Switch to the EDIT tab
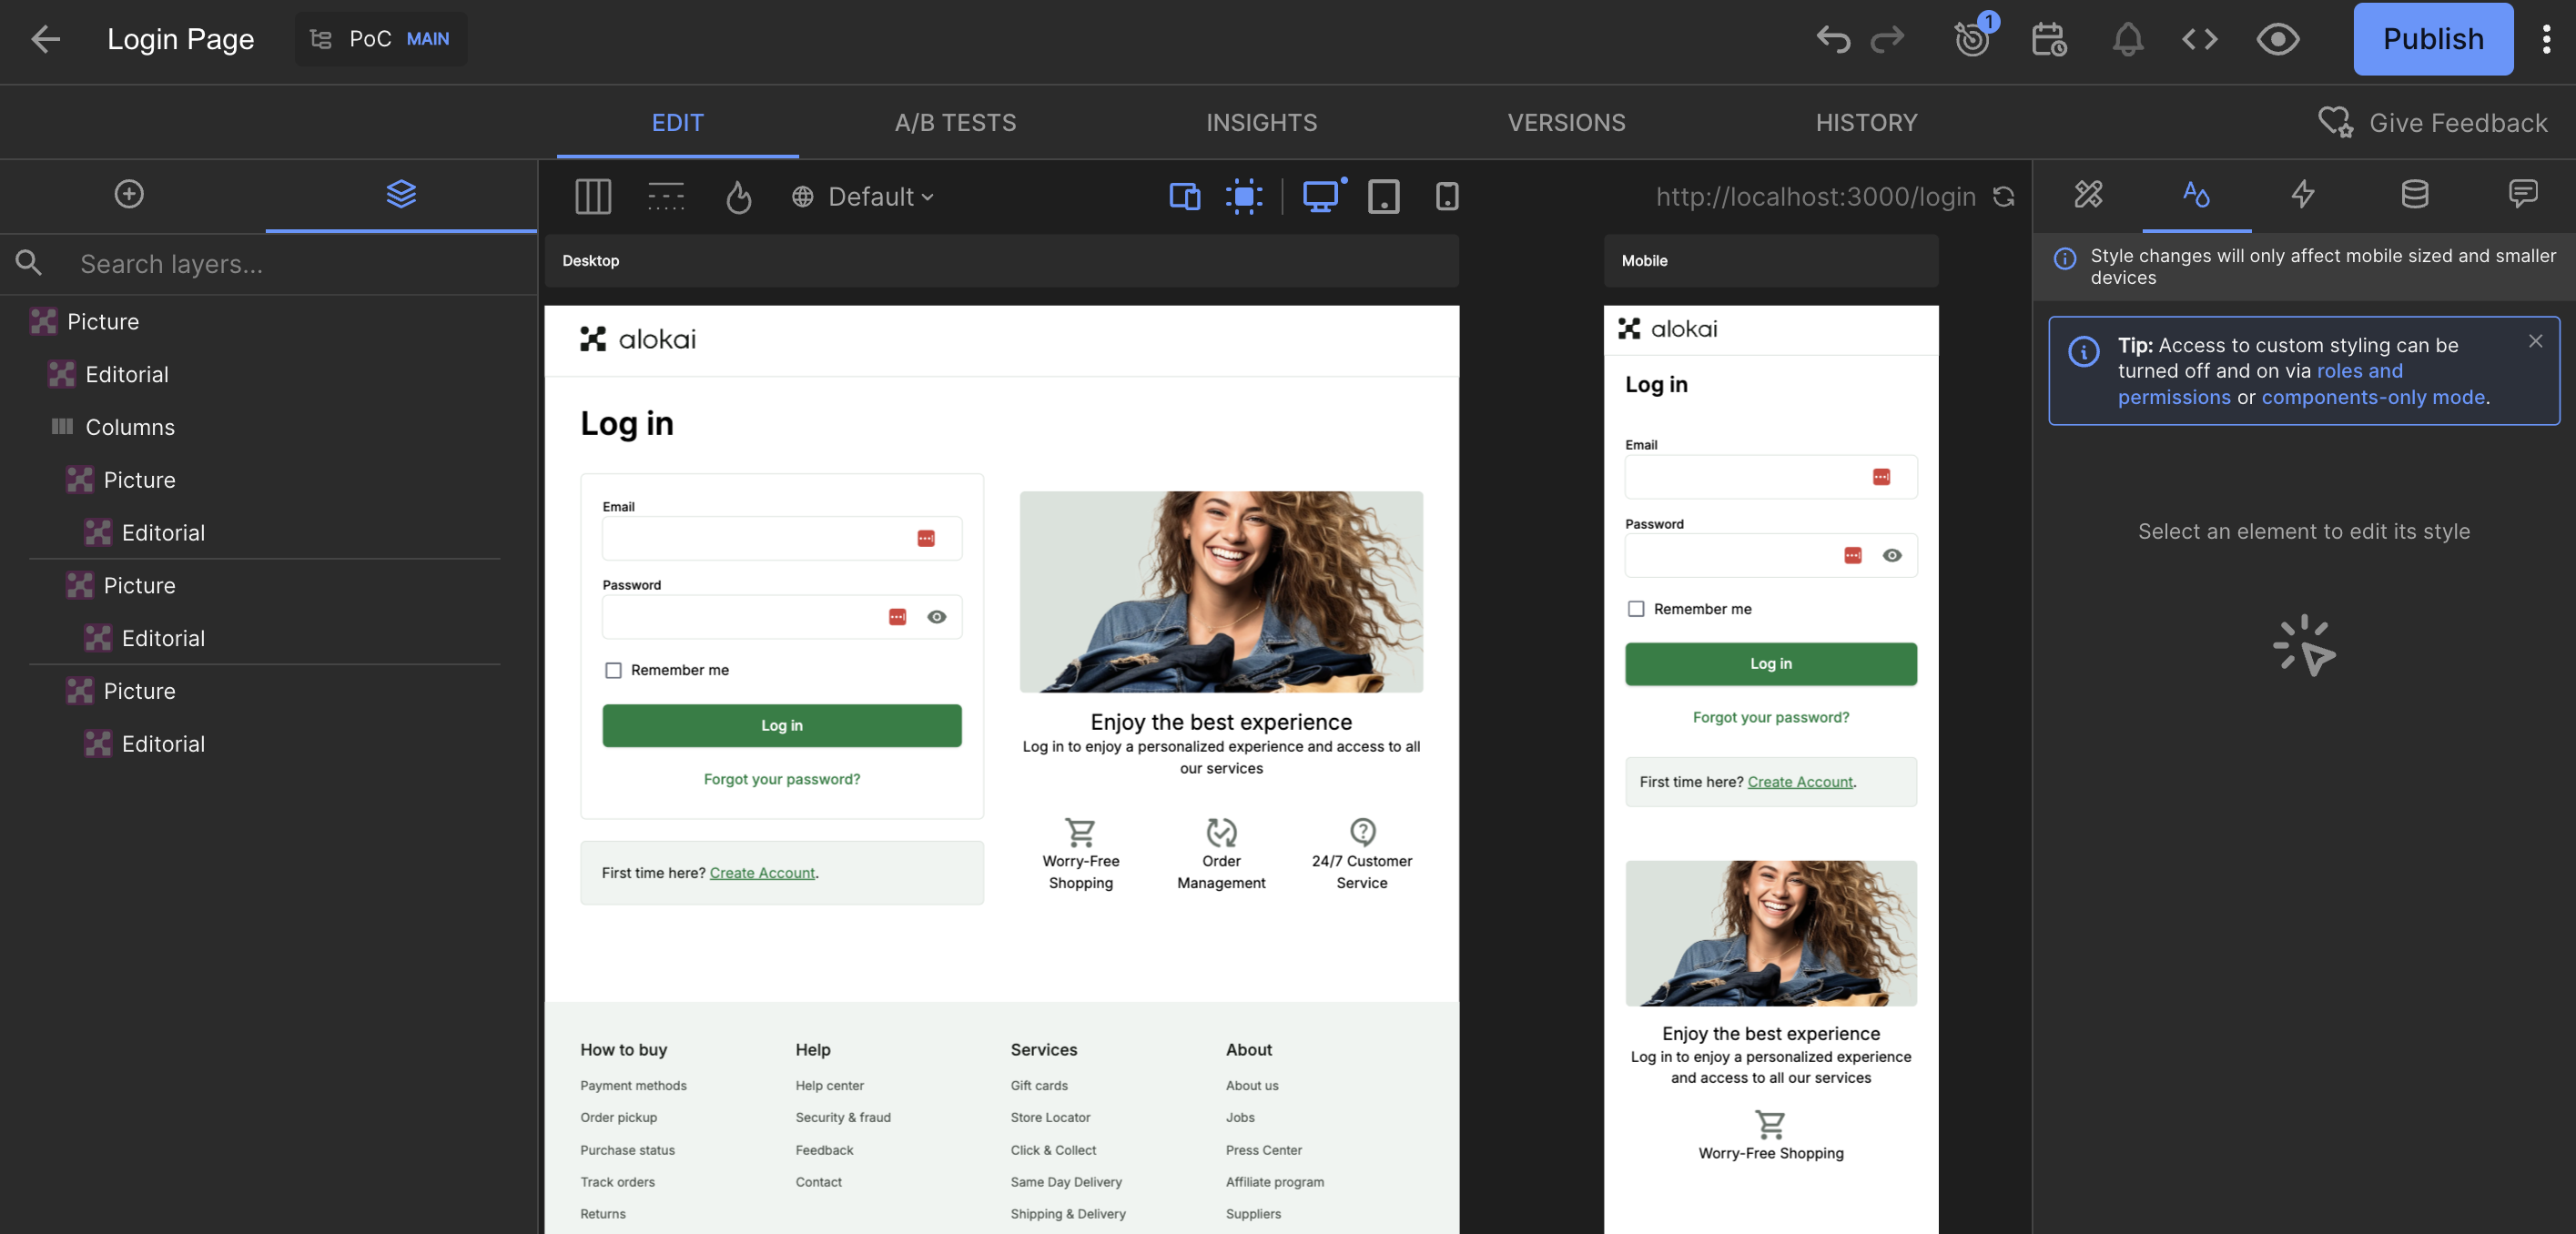The width and height of the screenshot is (2576, 1234). [x=678, y=122]
